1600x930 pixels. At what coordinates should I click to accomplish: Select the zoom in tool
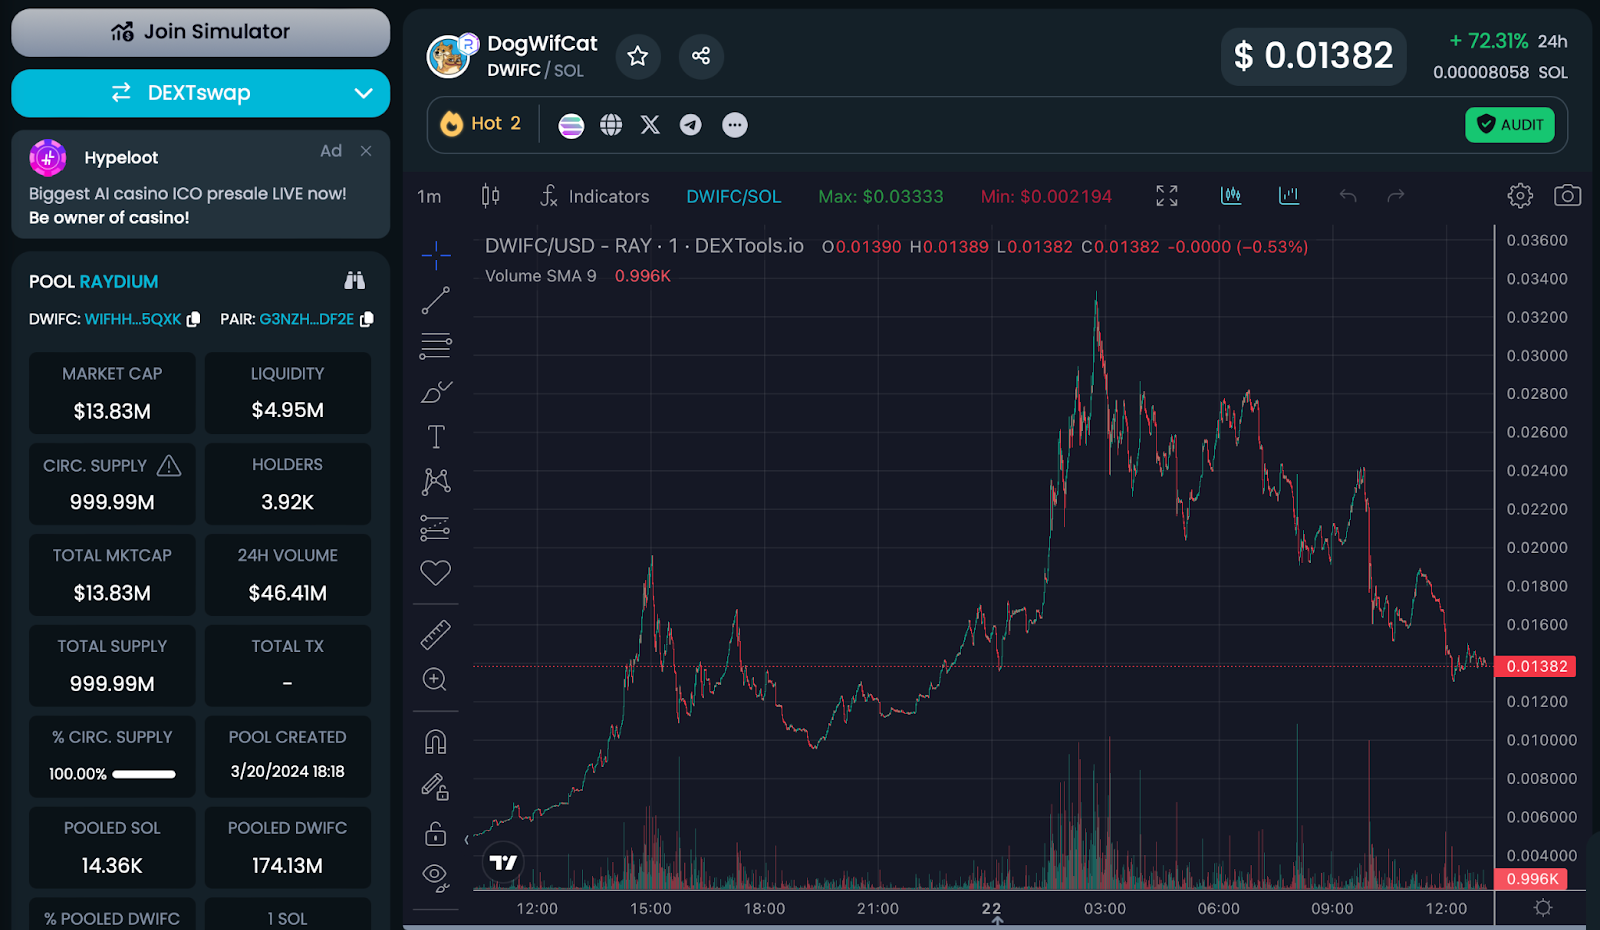(x=436, y=680)
